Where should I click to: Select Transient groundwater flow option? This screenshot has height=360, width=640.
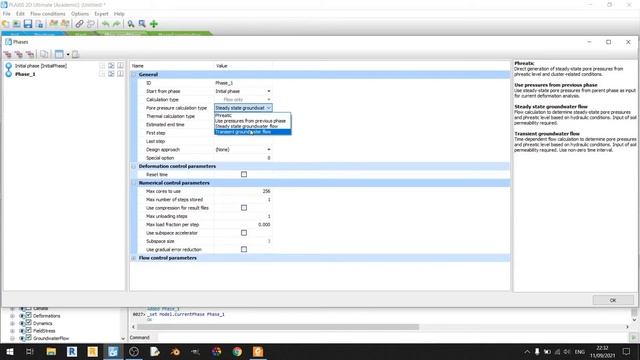[x=253, y=132]
